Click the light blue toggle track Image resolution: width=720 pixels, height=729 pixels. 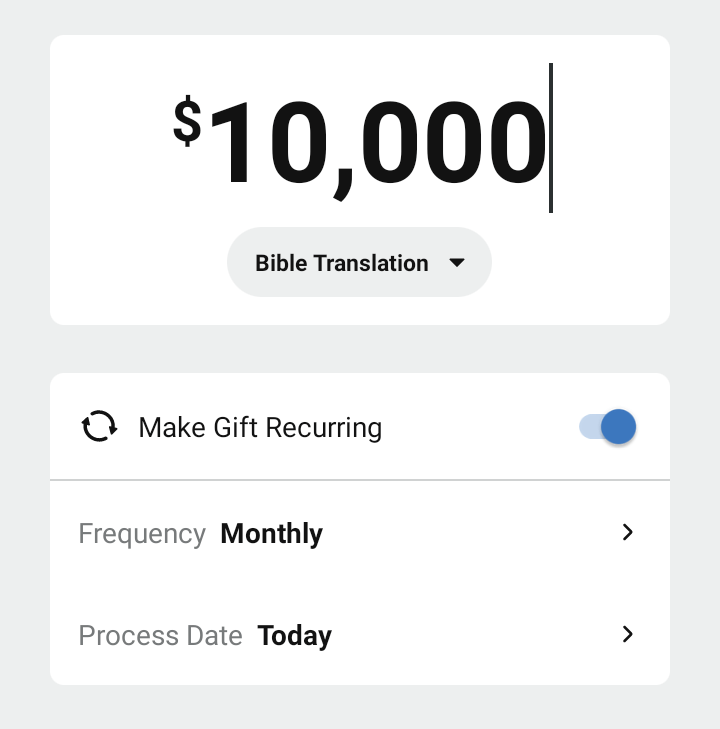[x=589, y=427]
